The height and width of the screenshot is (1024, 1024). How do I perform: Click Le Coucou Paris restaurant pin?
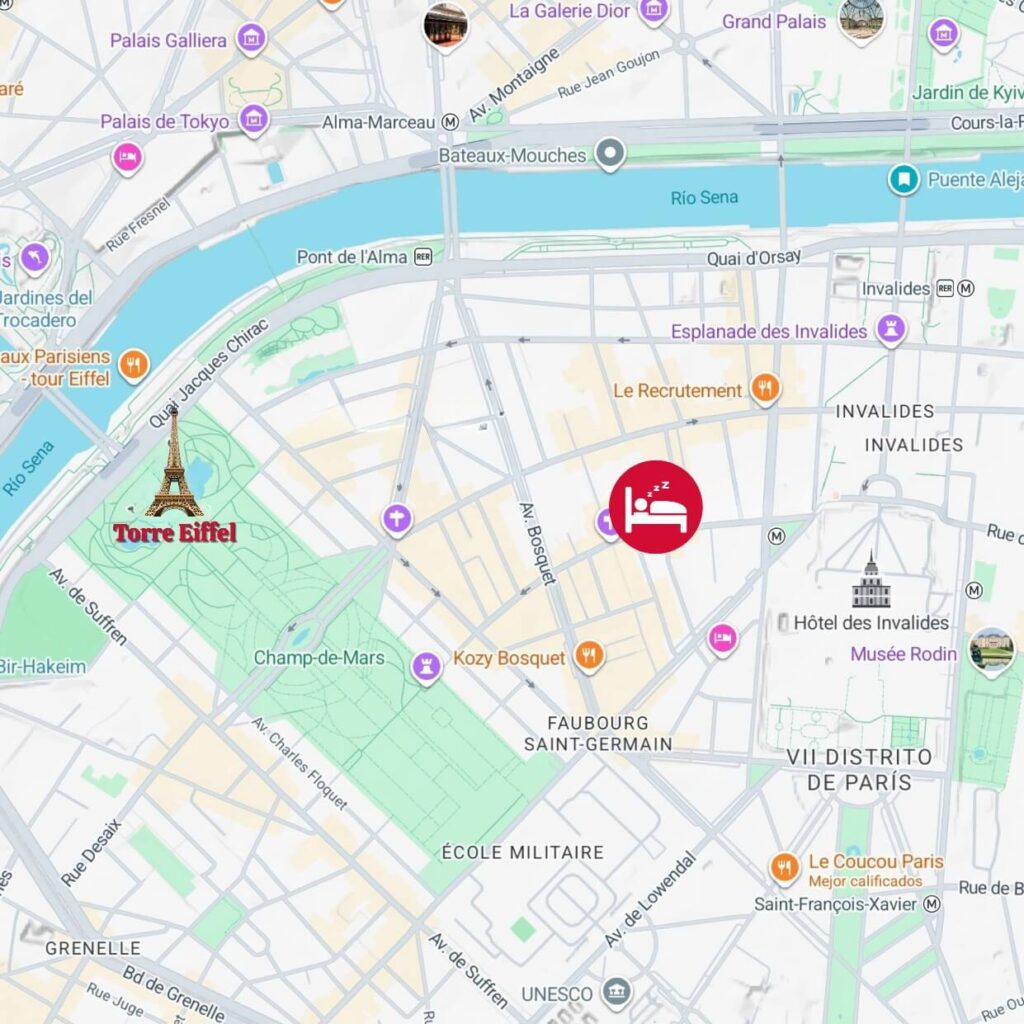pyautogui.click(x=784, y=869)
